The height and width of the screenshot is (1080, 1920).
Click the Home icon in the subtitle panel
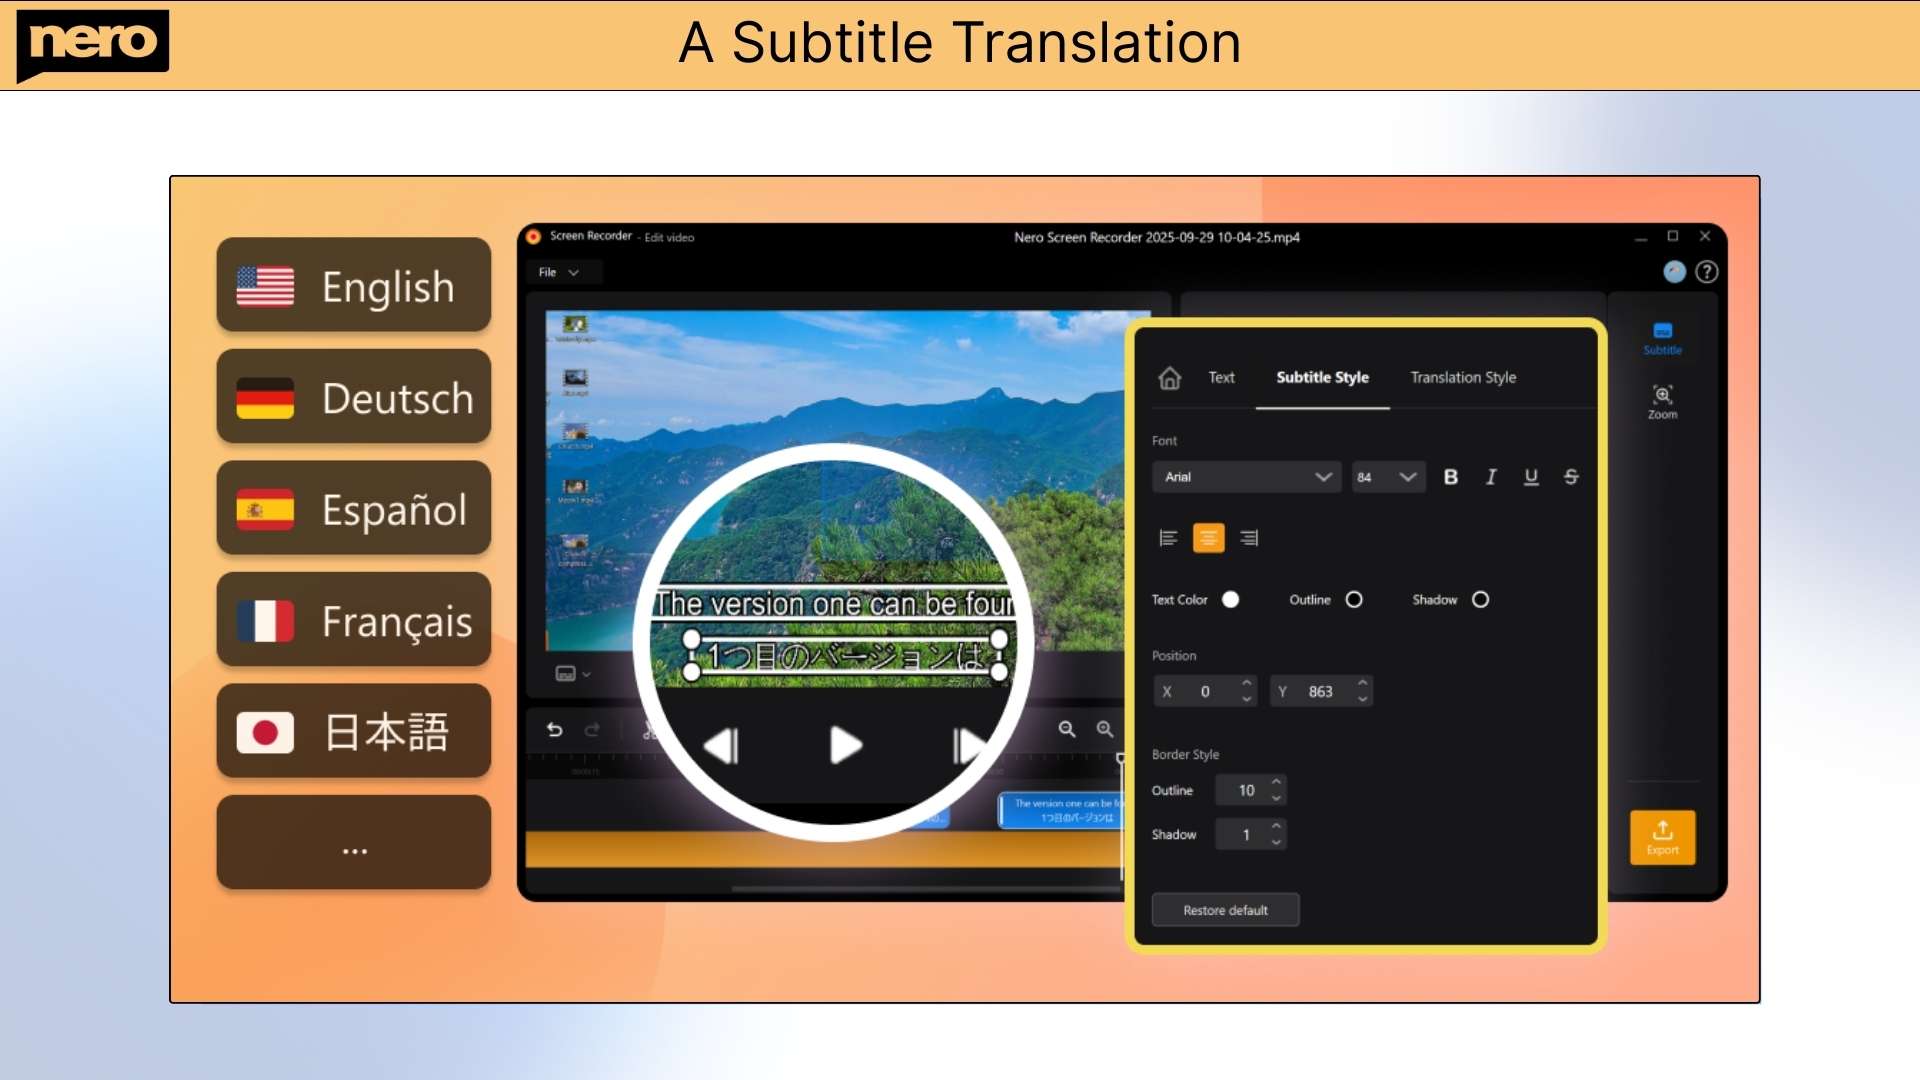pyautogui.click(x=1170, y=378)
